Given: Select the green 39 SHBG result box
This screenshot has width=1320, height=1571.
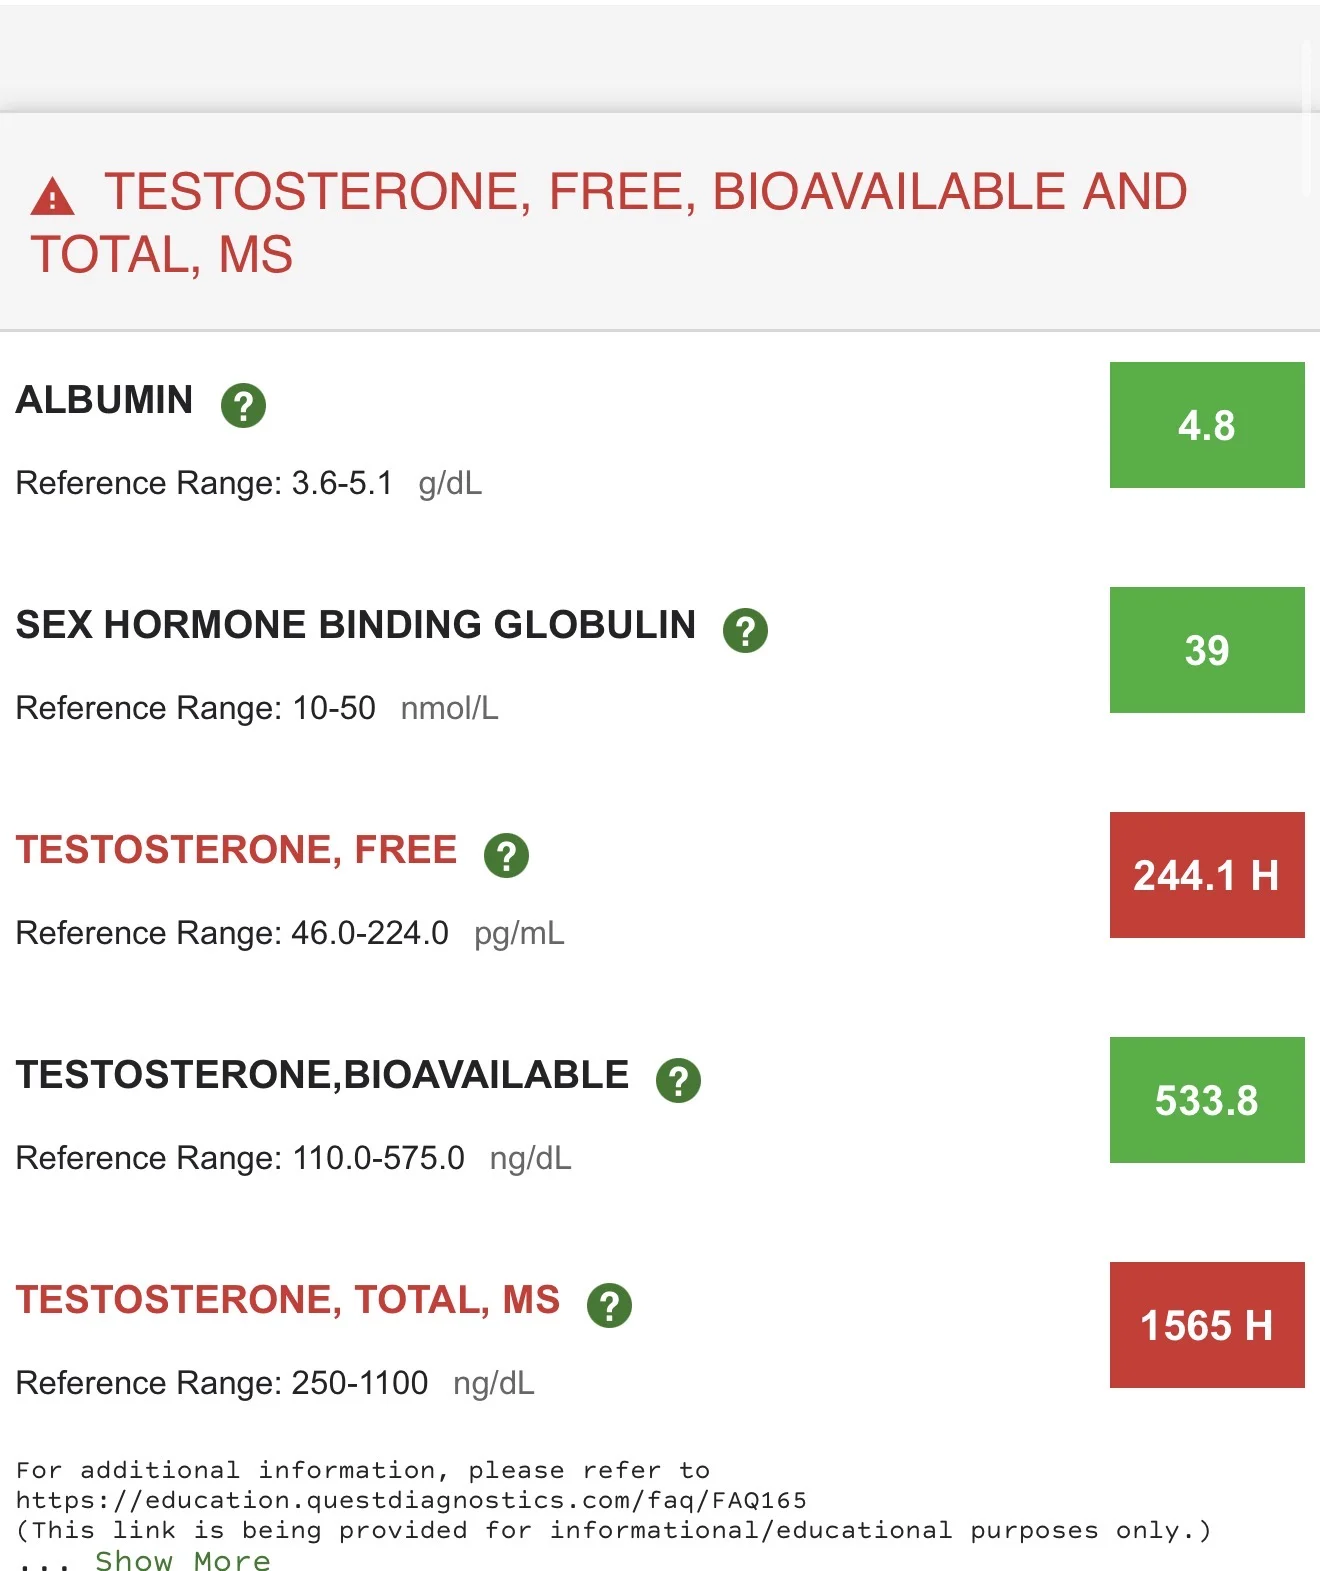Looking at the screenshot, I should point(1207,650).
